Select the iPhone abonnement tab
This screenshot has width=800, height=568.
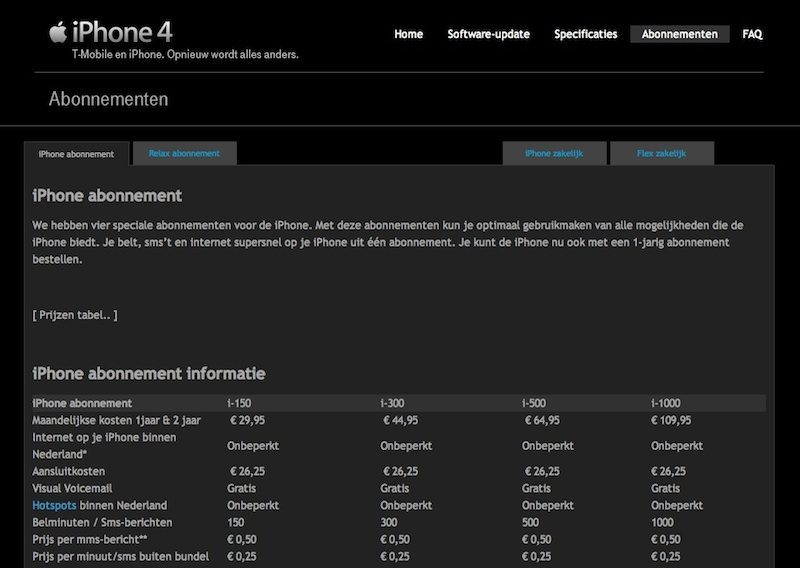pos(77,154)
